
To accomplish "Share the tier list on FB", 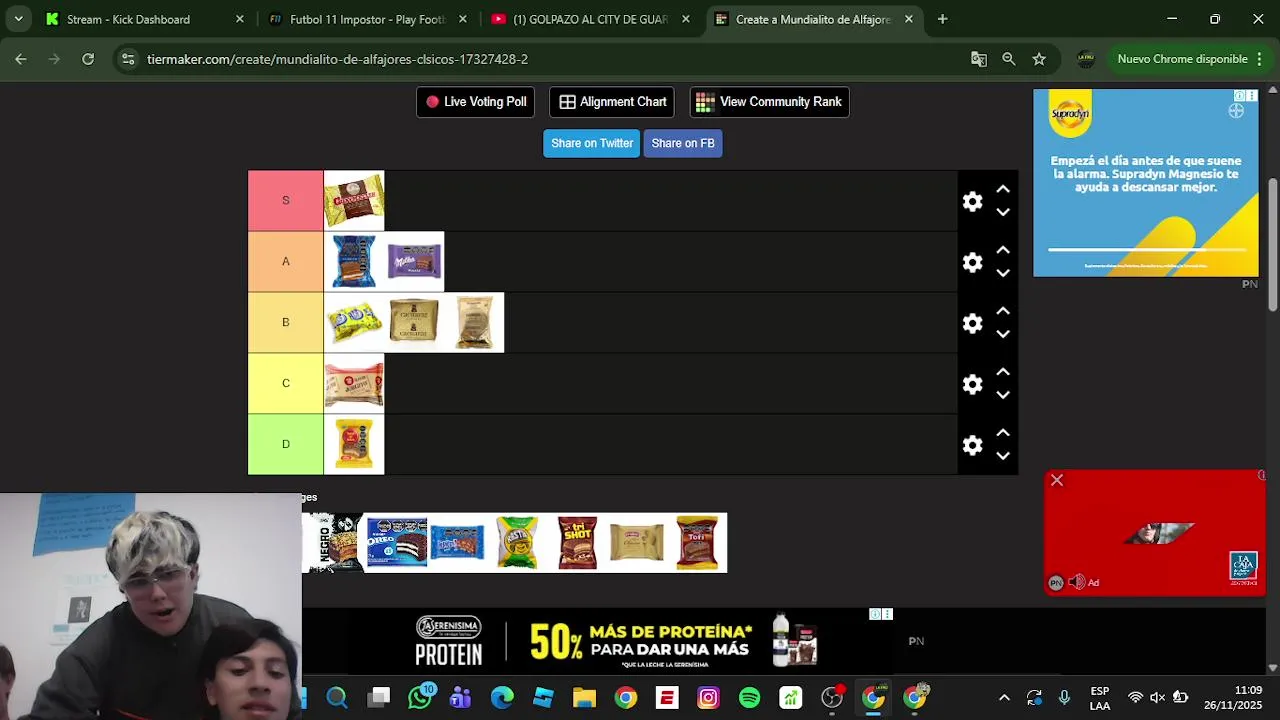I will coord(683,143).
